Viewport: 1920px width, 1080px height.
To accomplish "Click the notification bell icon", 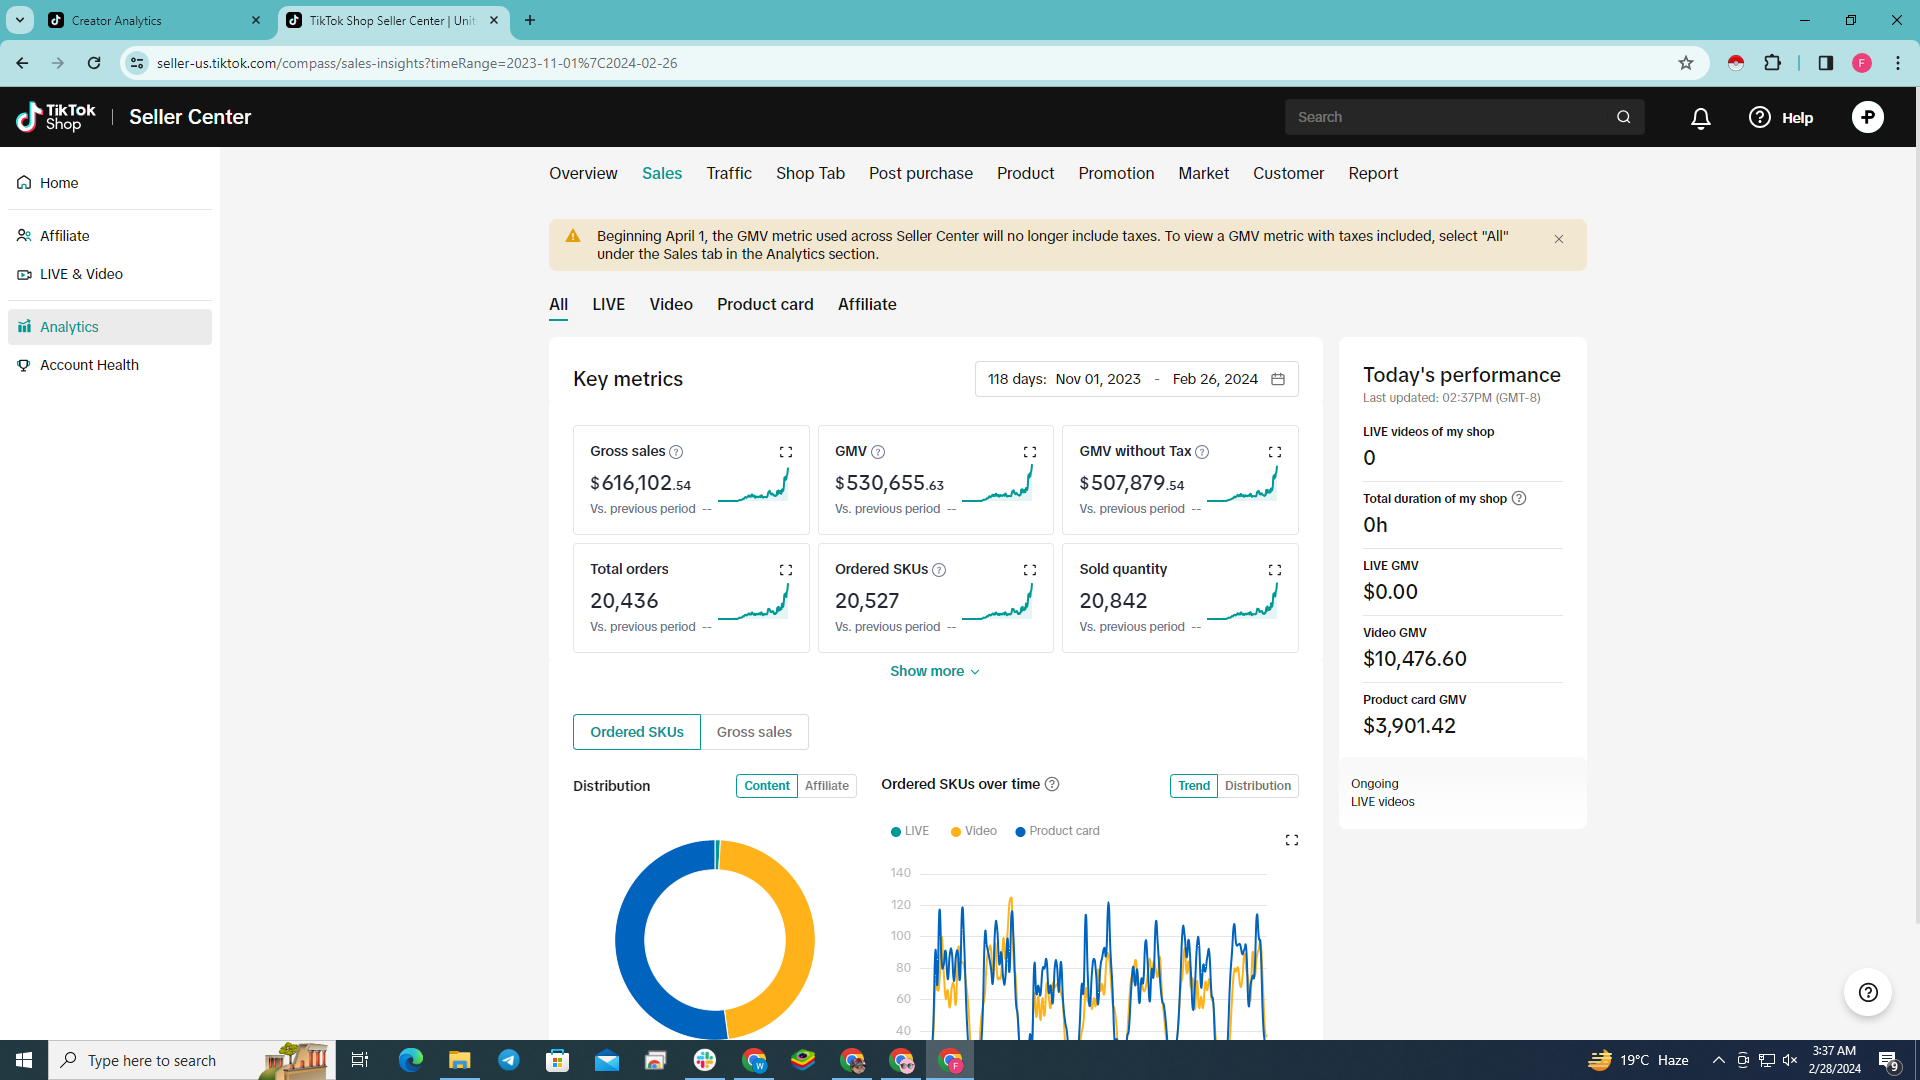I will [x=1700, y=118].
